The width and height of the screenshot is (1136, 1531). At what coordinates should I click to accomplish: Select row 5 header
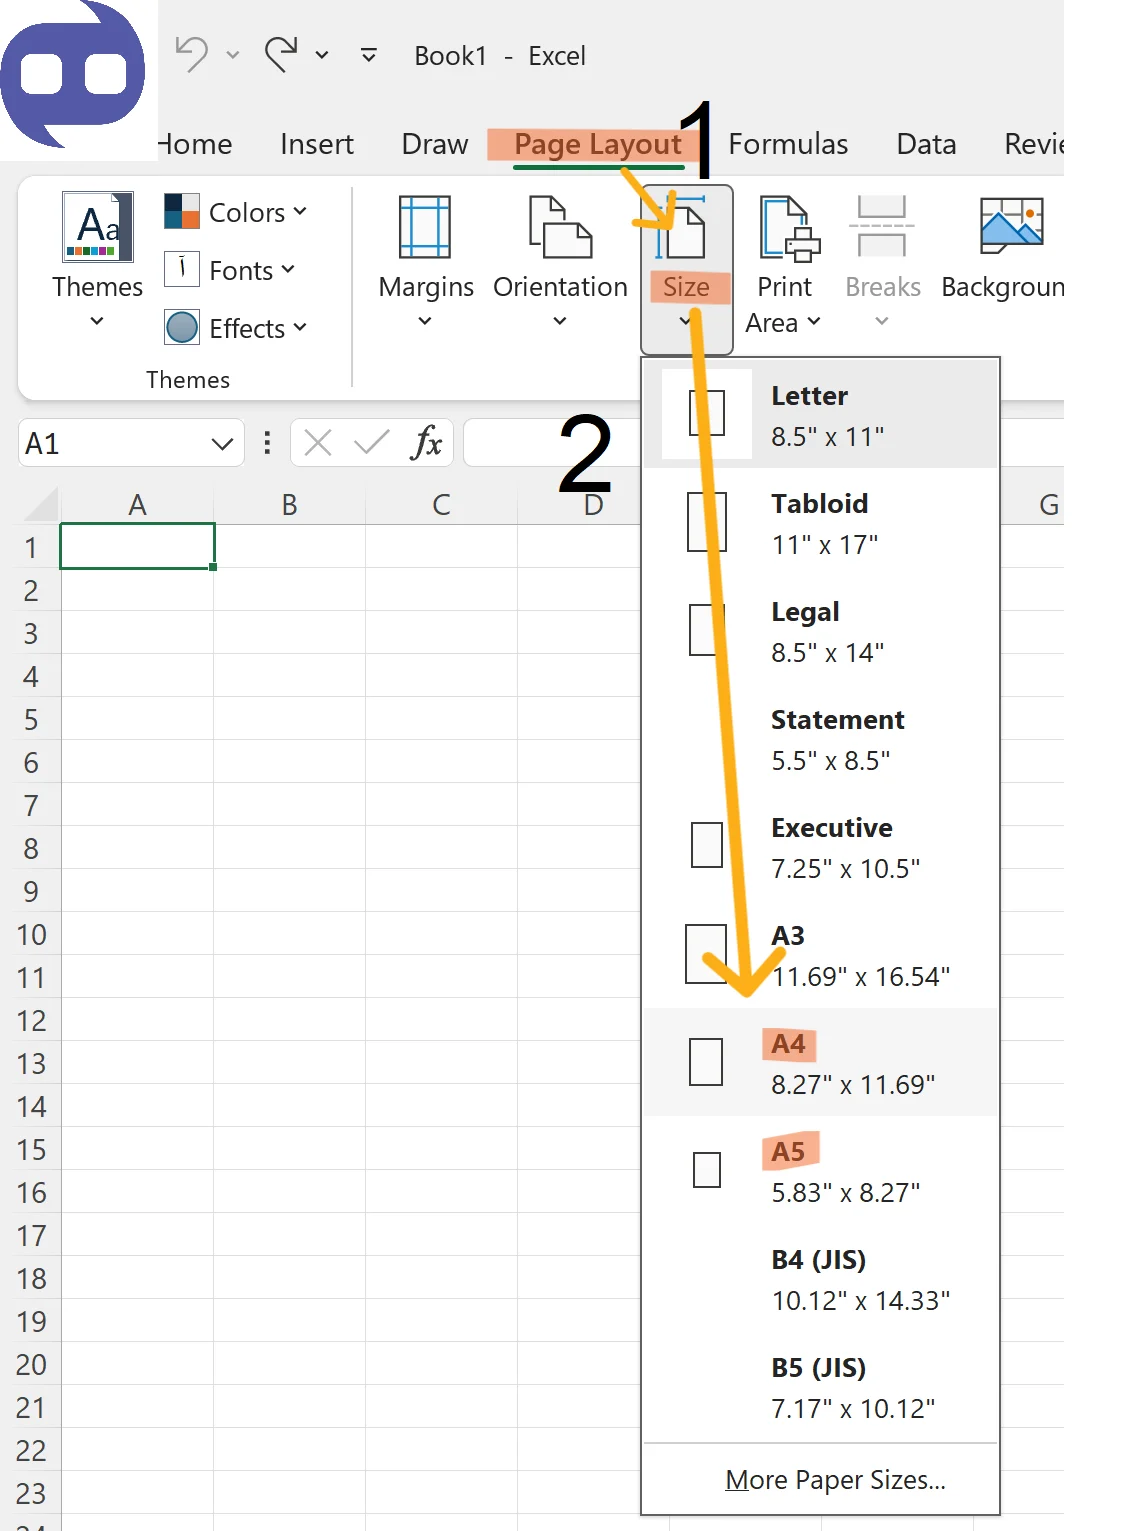coord(31,719)
